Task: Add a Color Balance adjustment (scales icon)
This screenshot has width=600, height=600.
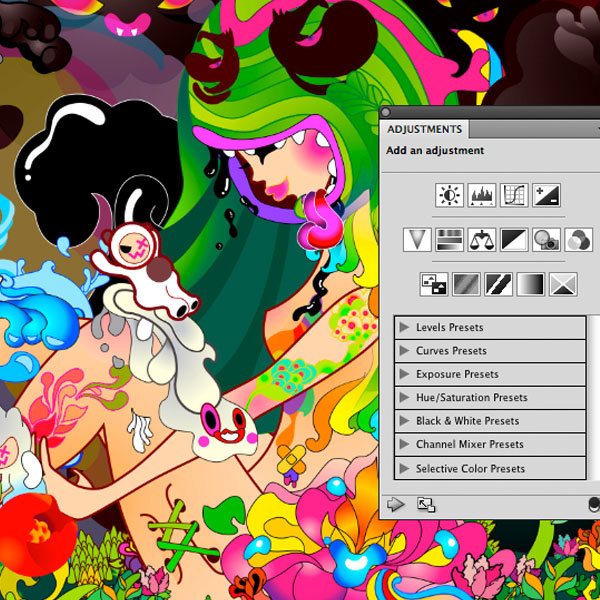Action: [x=481, y=240]
